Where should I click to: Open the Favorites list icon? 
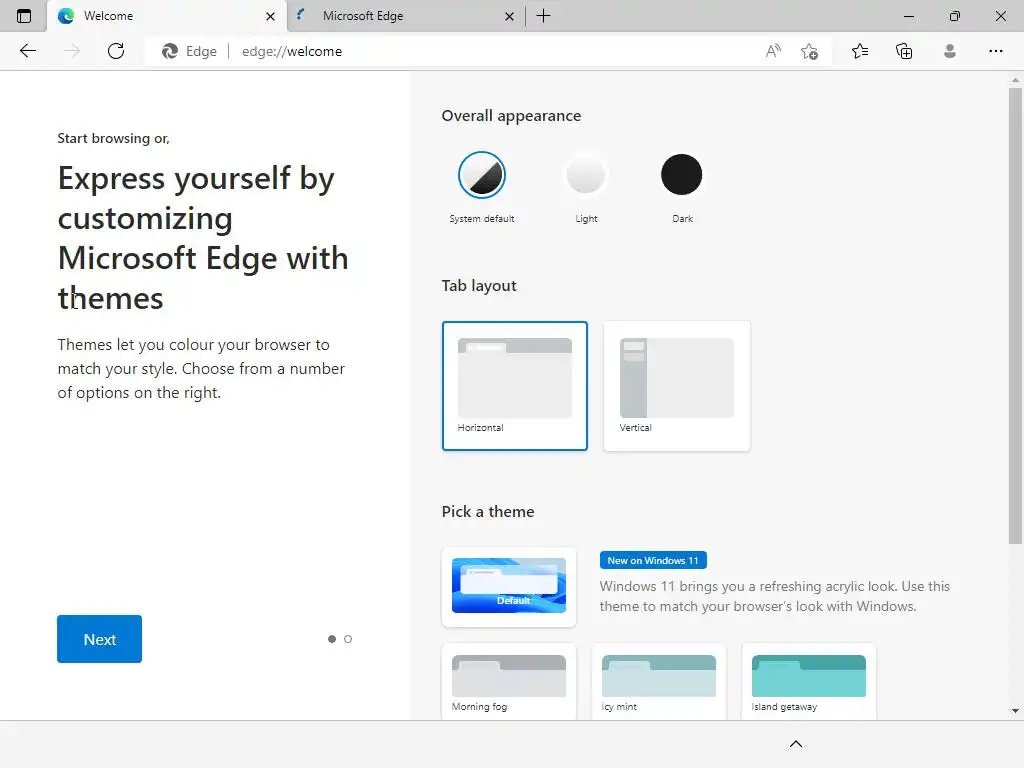click(x=860, y=51)
